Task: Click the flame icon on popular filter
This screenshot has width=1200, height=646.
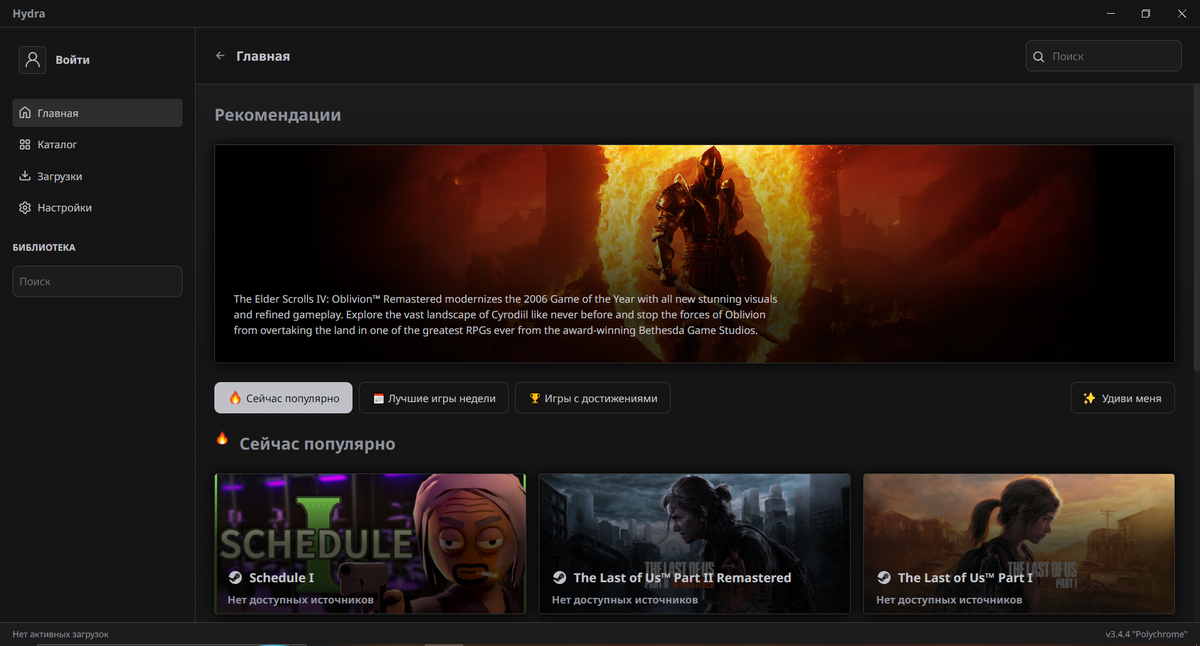Action: coord(235,398)
